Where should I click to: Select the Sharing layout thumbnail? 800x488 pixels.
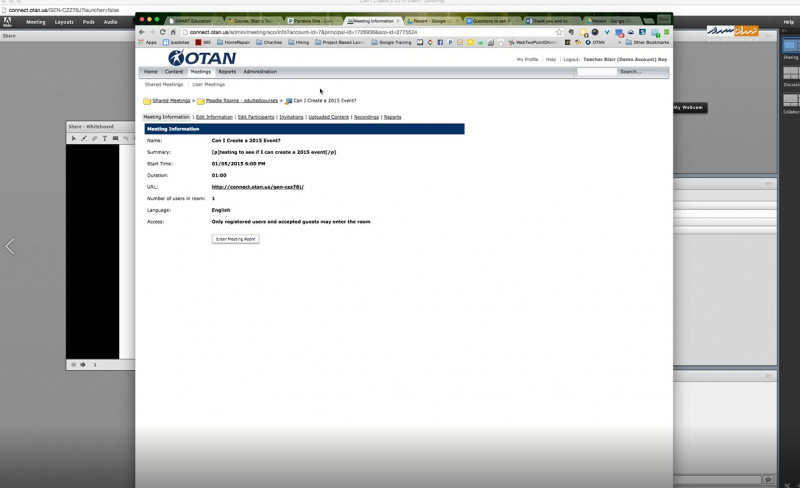(790, 45)
